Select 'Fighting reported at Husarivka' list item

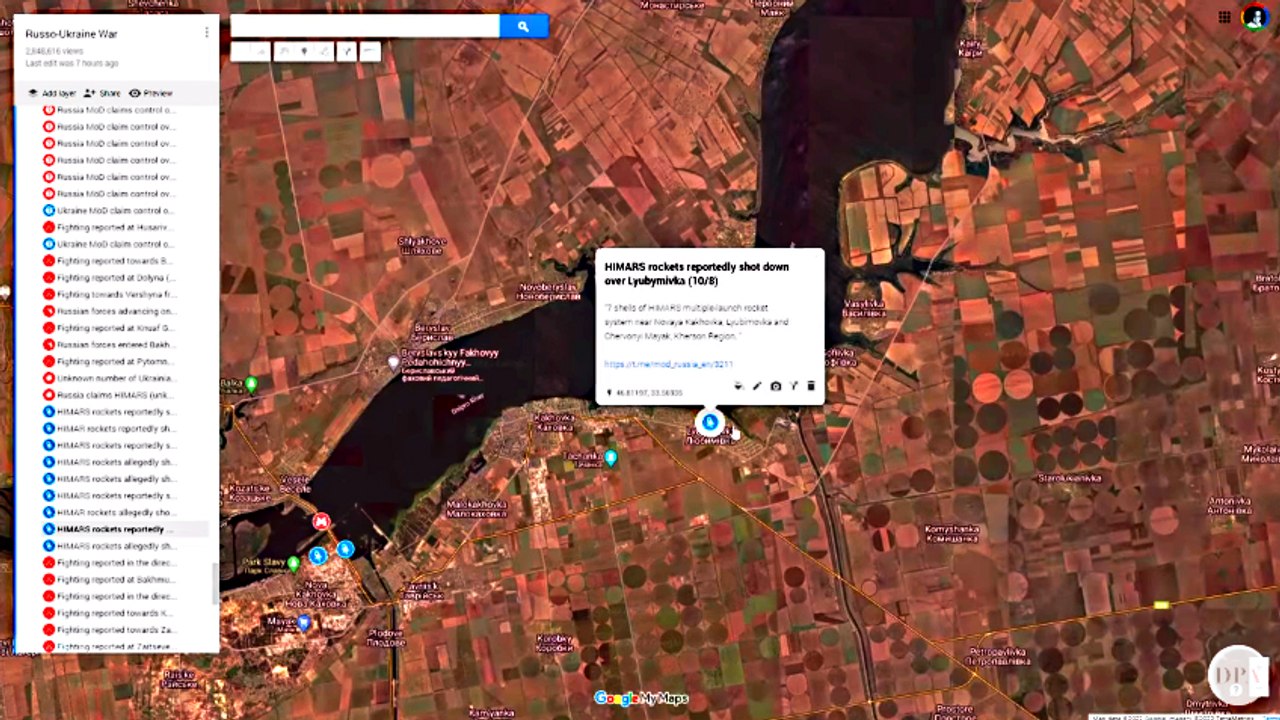115,227
